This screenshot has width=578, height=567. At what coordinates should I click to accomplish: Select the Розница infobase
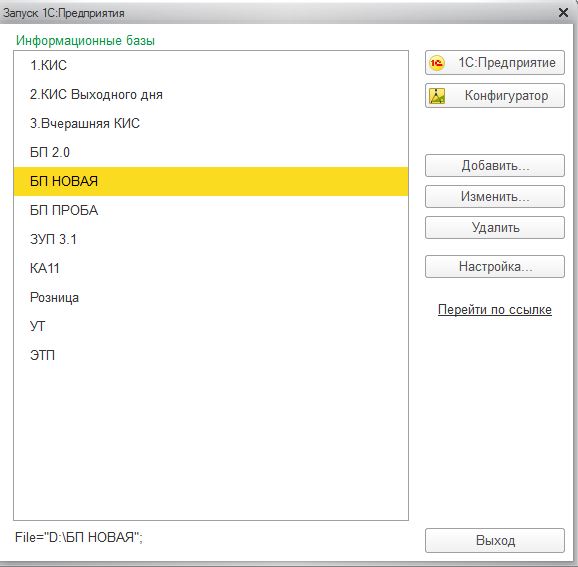[211, 298]
